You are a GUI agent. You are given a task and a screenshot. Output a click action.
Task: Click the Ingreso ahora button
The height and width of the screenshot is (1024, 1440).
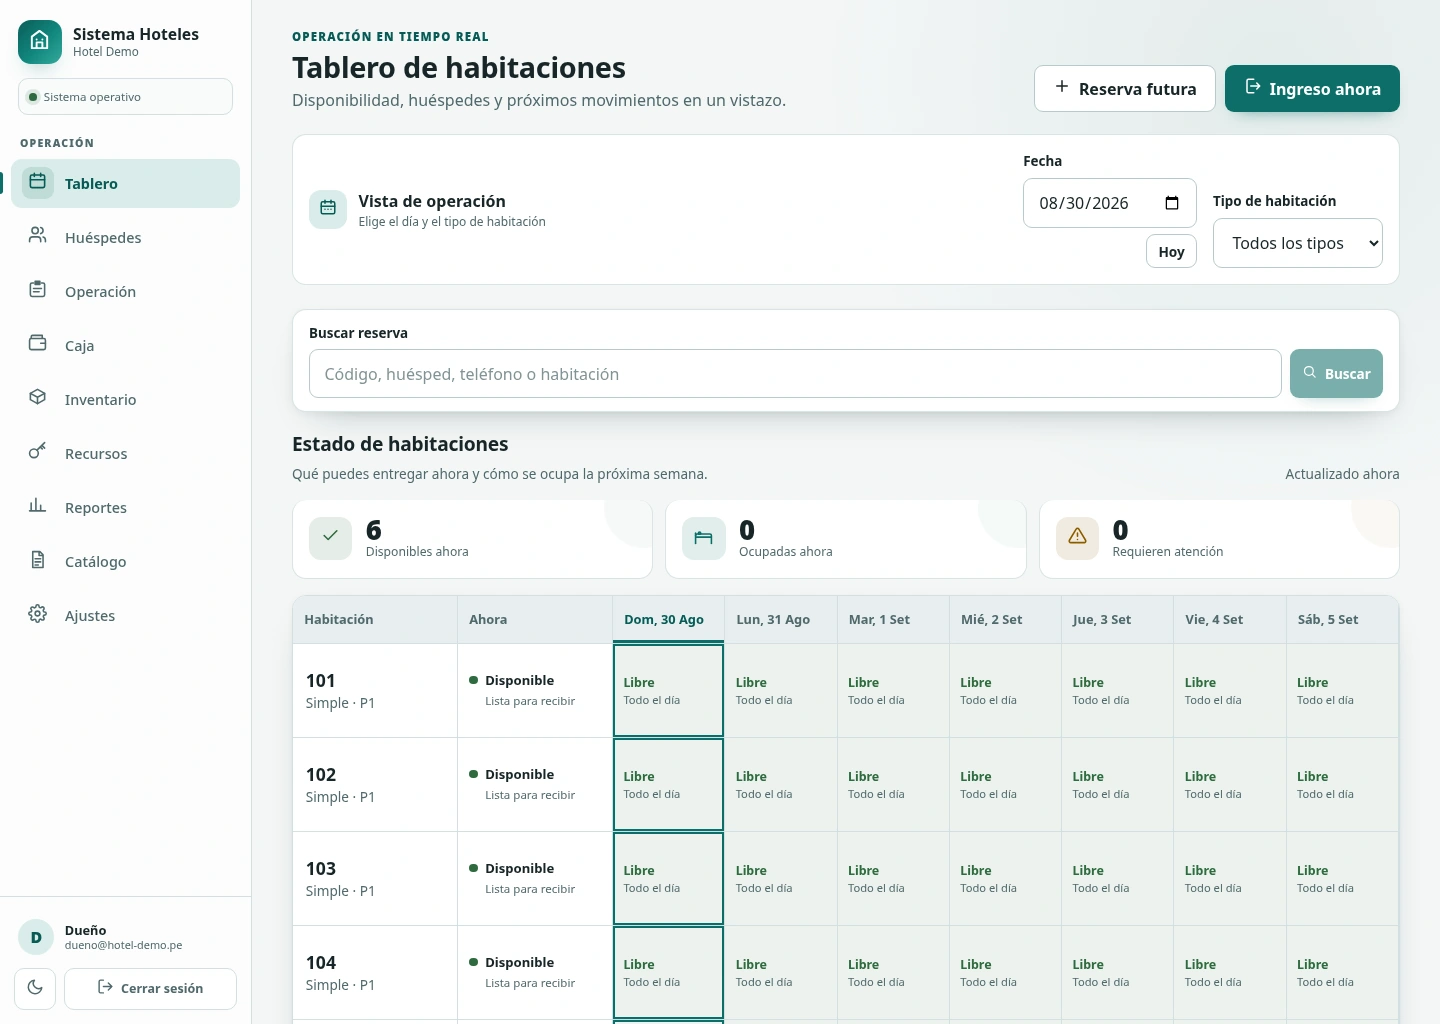(1312, 88)
